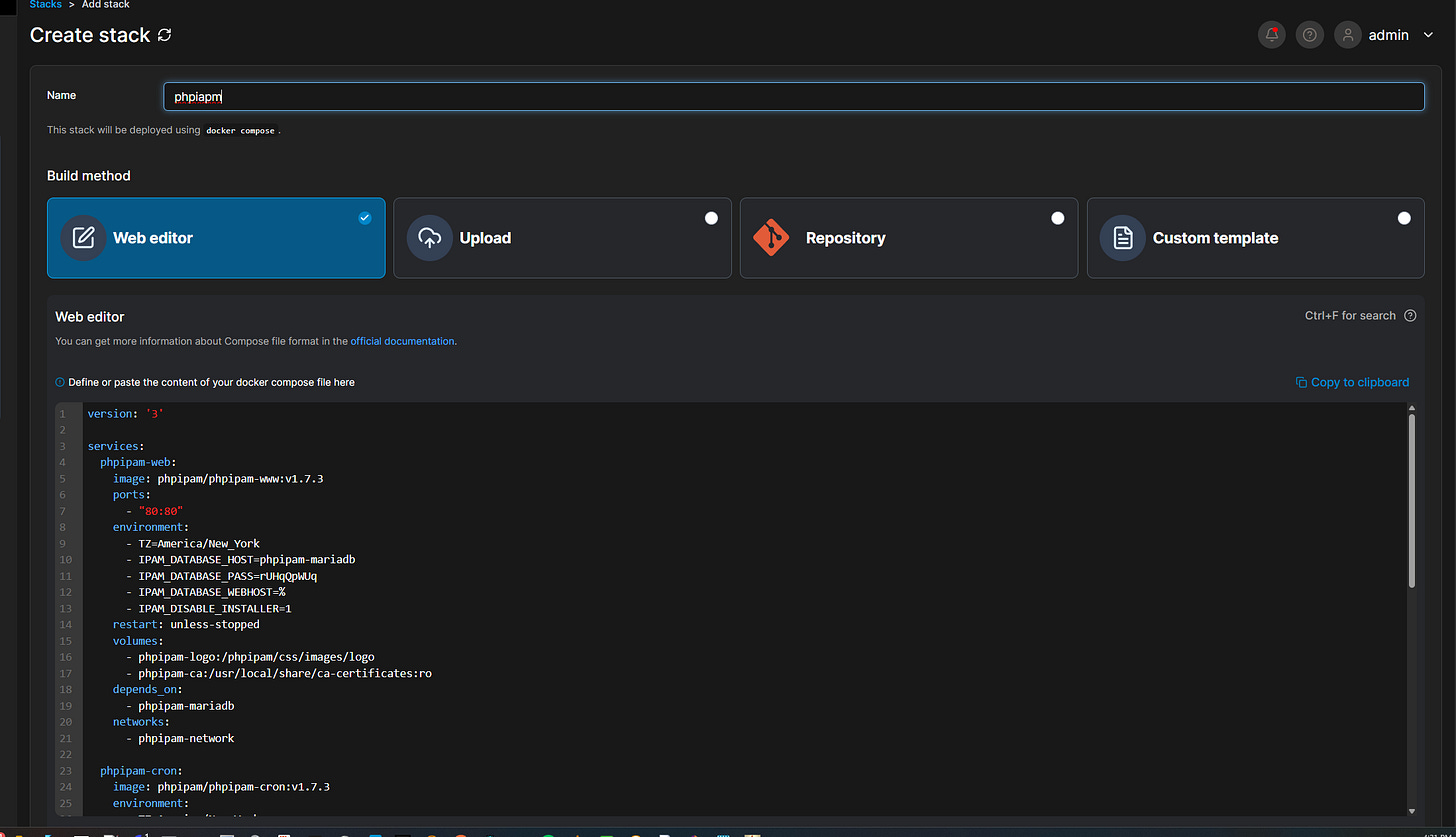The width and height of the screenshot is (1456, 837).
Task: Choose the Custom template build method tile
Action: [1255, 238]
